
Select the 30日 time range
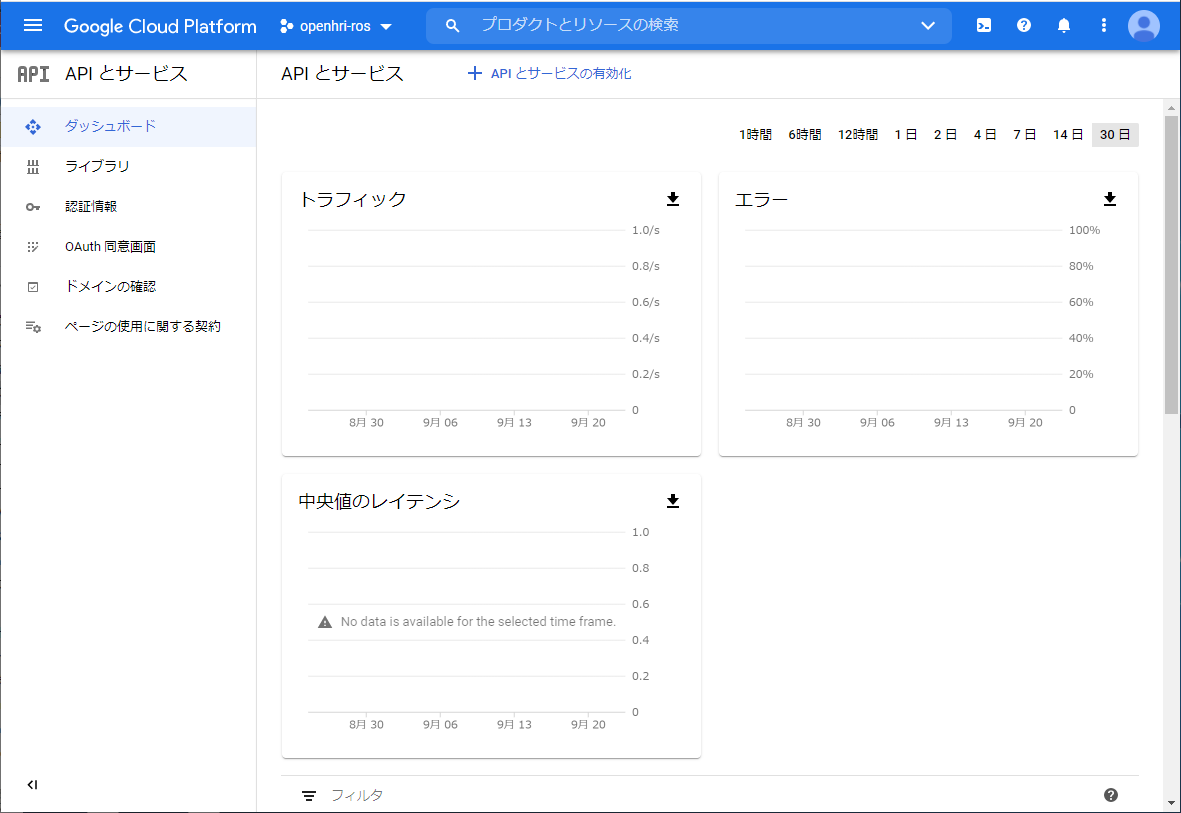[1115, 135]
